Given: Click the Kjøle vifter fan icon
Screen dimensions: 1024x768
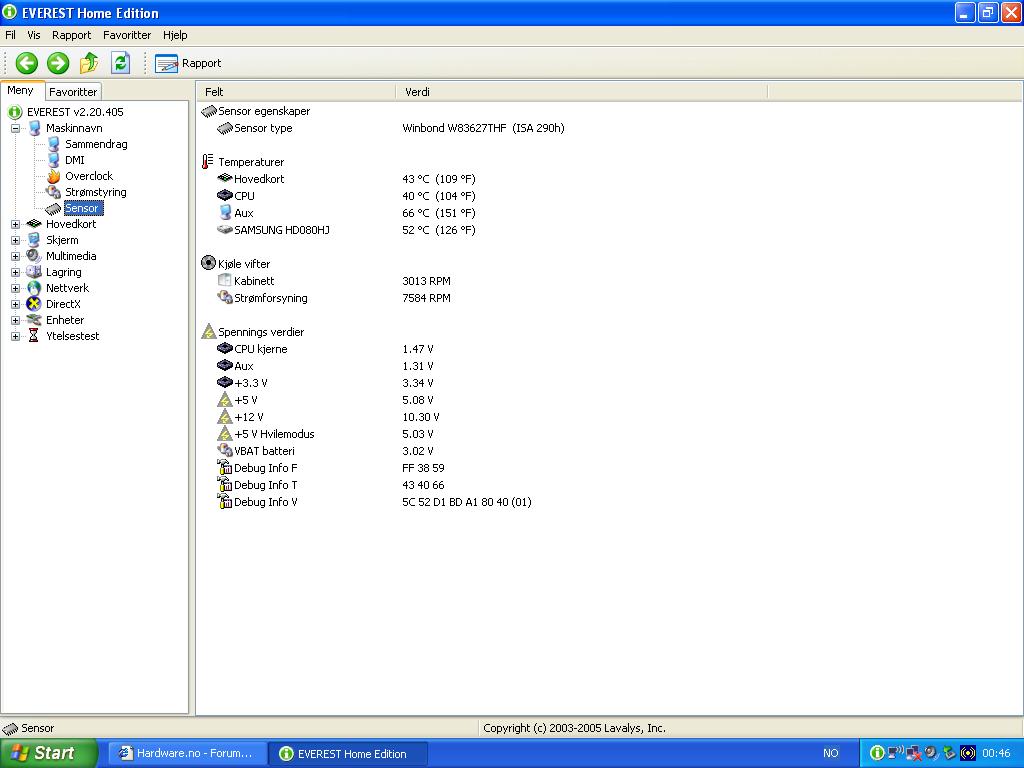Looking at the screenshot, I should coord(208,263).
